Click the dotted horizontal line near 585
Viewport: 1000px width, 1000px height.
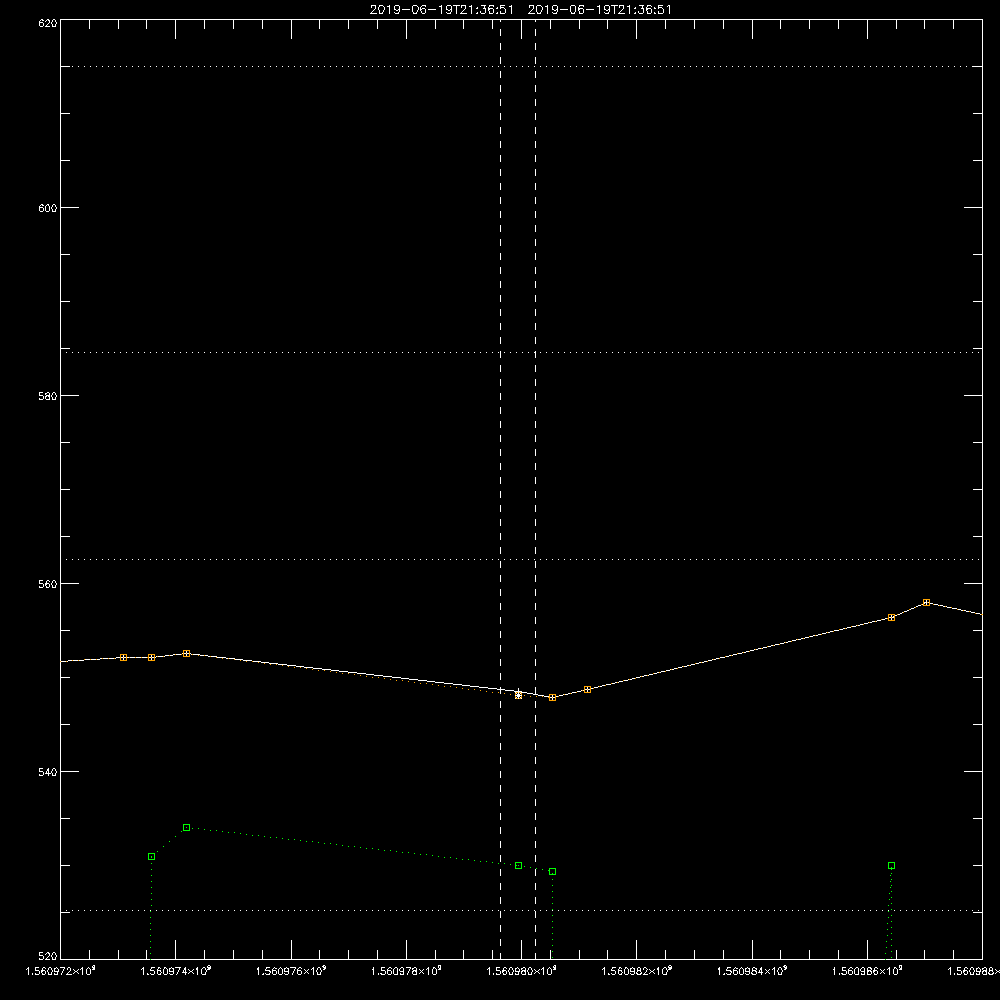[x=521, y=352]
